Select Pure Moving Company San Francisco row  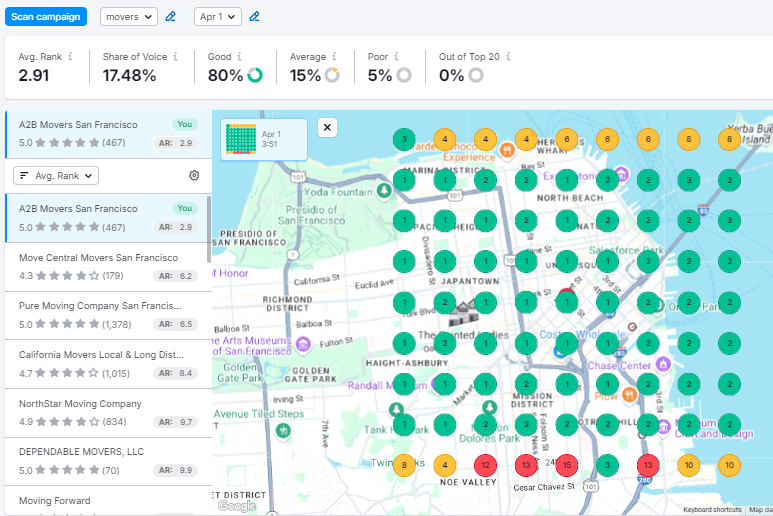[x=108, y=315]
